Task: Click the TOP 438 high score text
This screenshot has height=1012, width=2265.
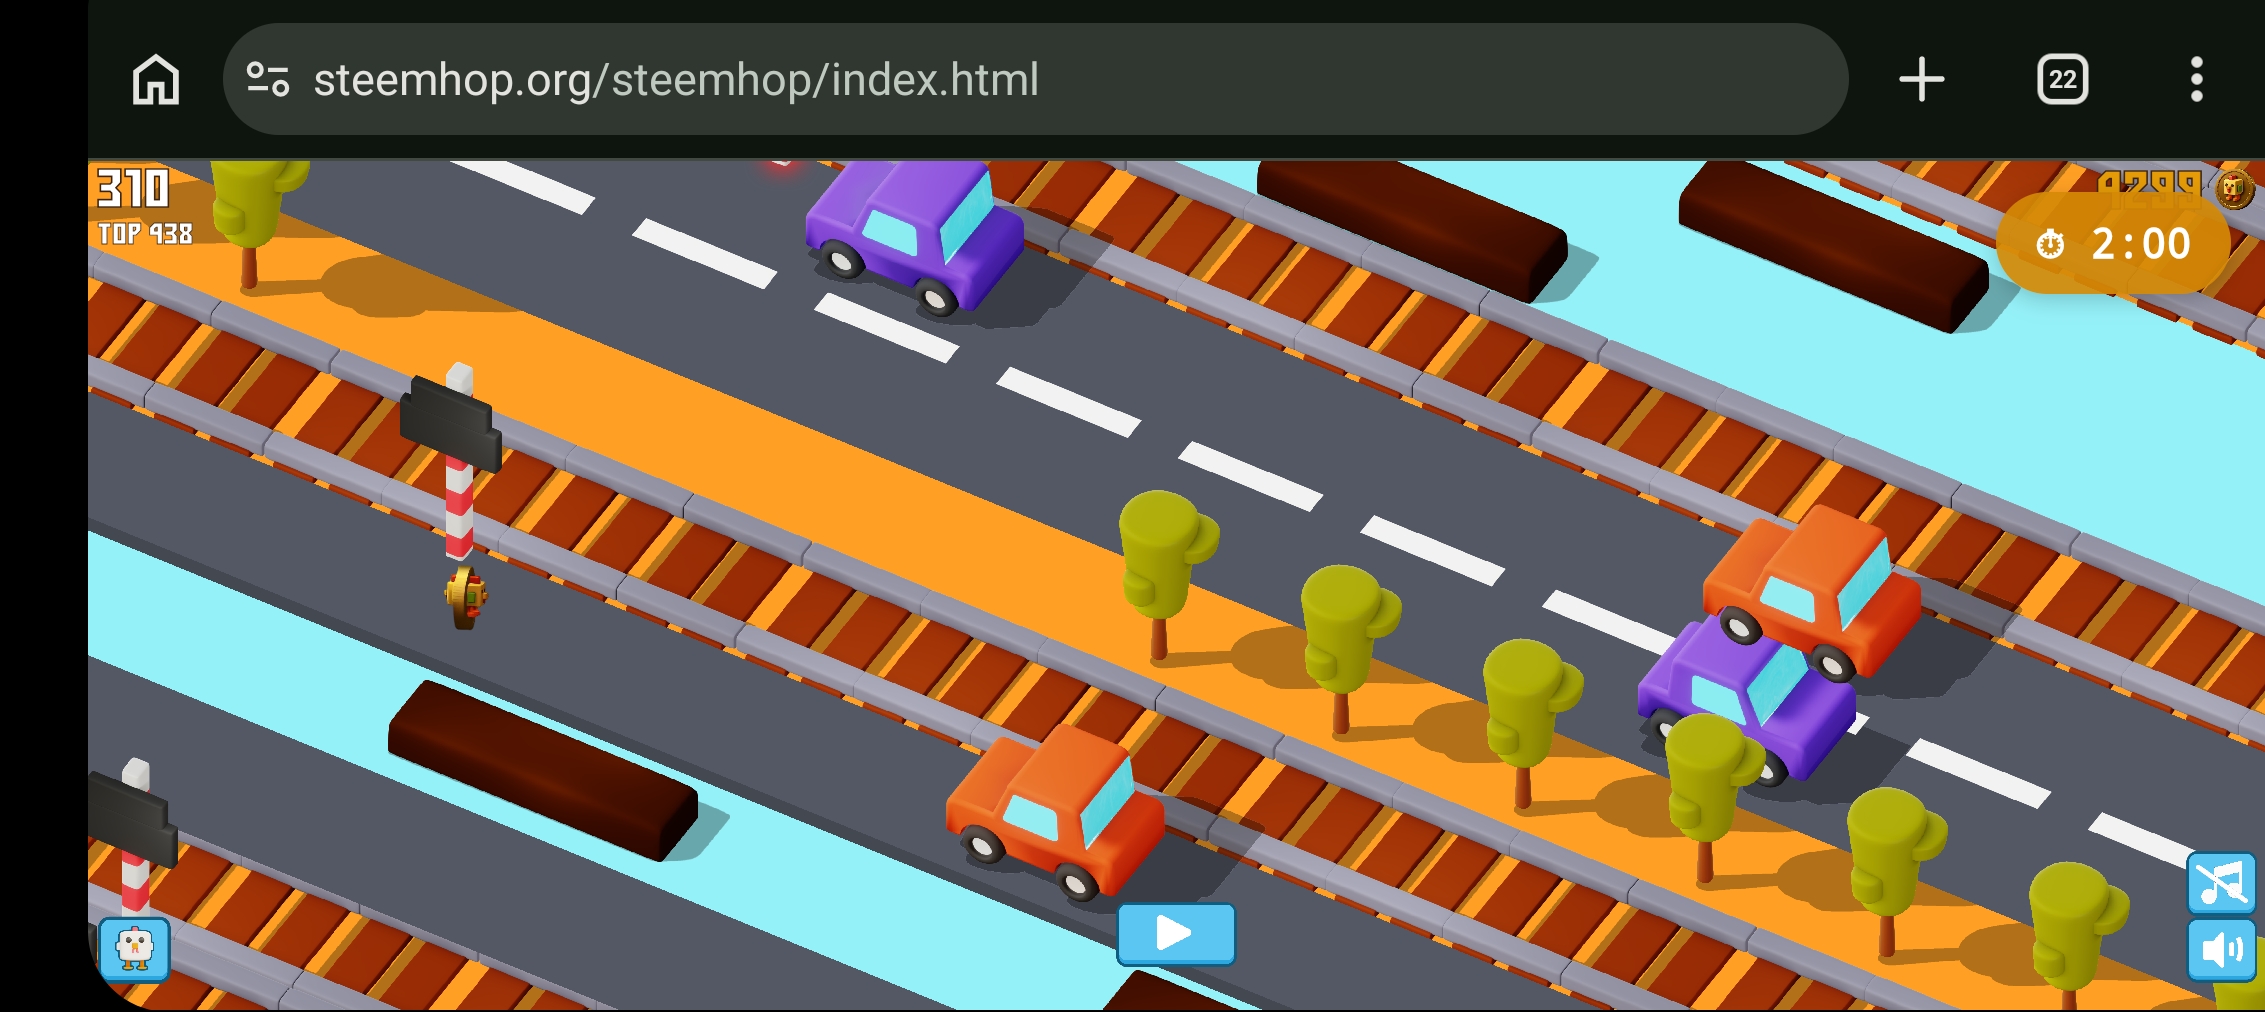Action: click(x=145, y=234)
